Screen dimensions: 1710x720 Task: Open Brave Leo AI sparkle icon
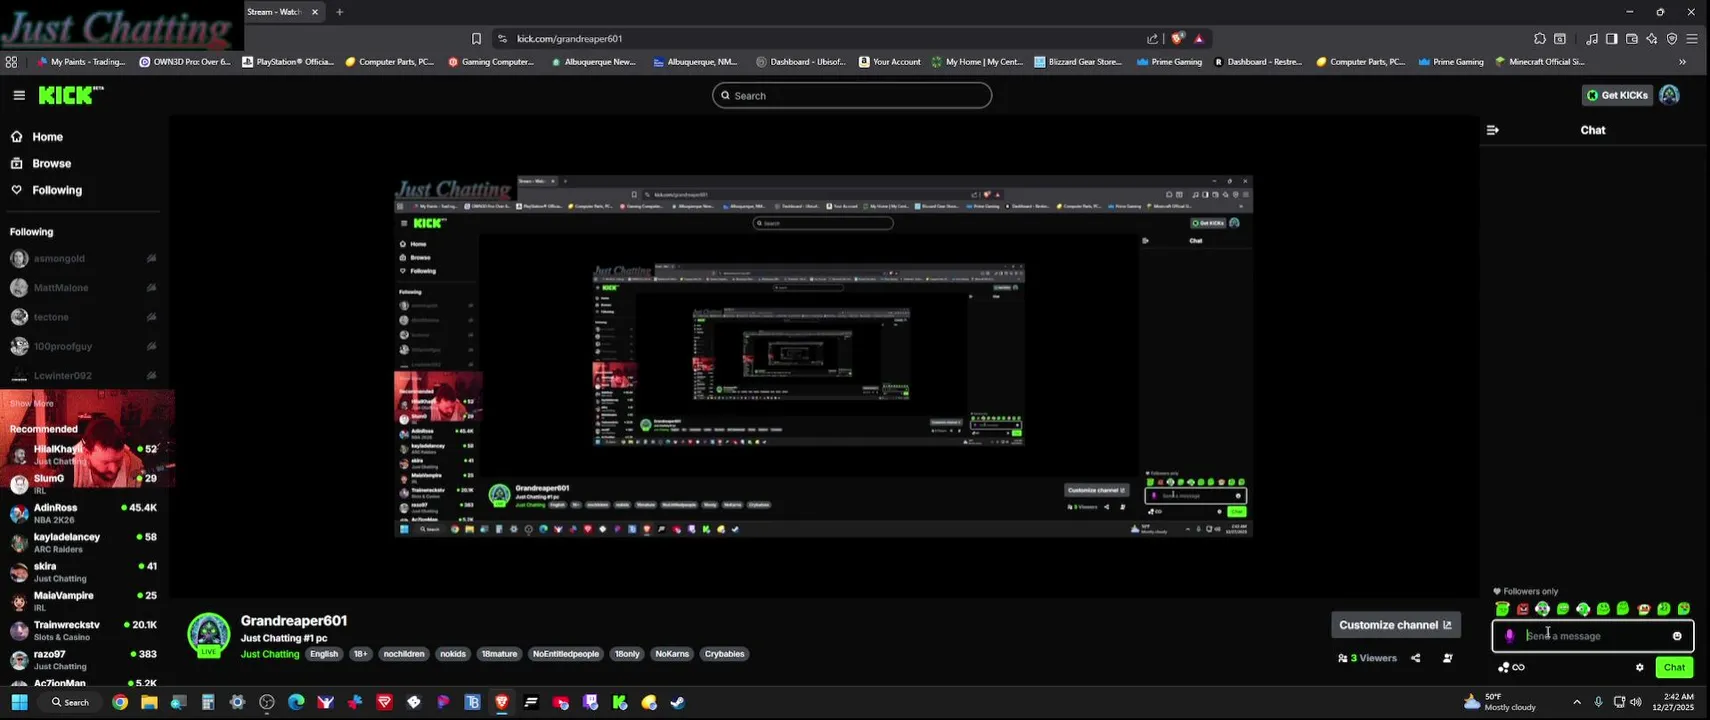1652,39
